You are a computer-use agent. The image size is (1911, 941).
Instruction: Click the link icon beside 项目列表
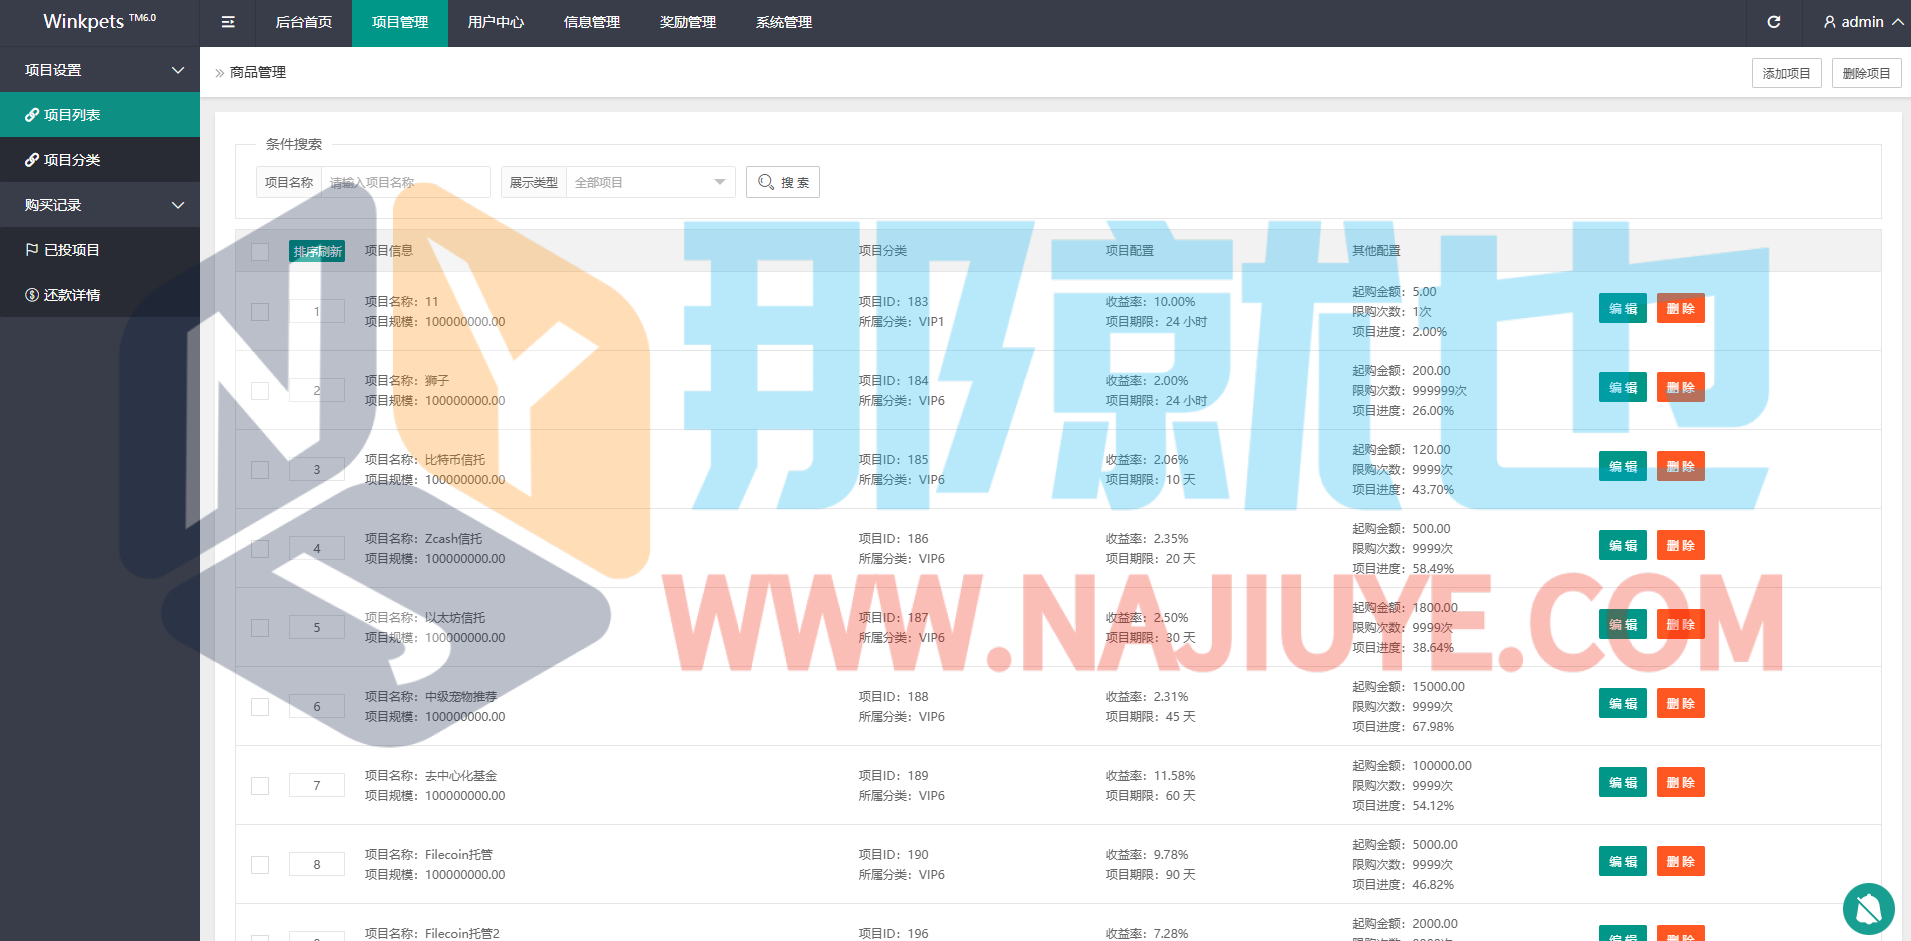pos(32,115)
